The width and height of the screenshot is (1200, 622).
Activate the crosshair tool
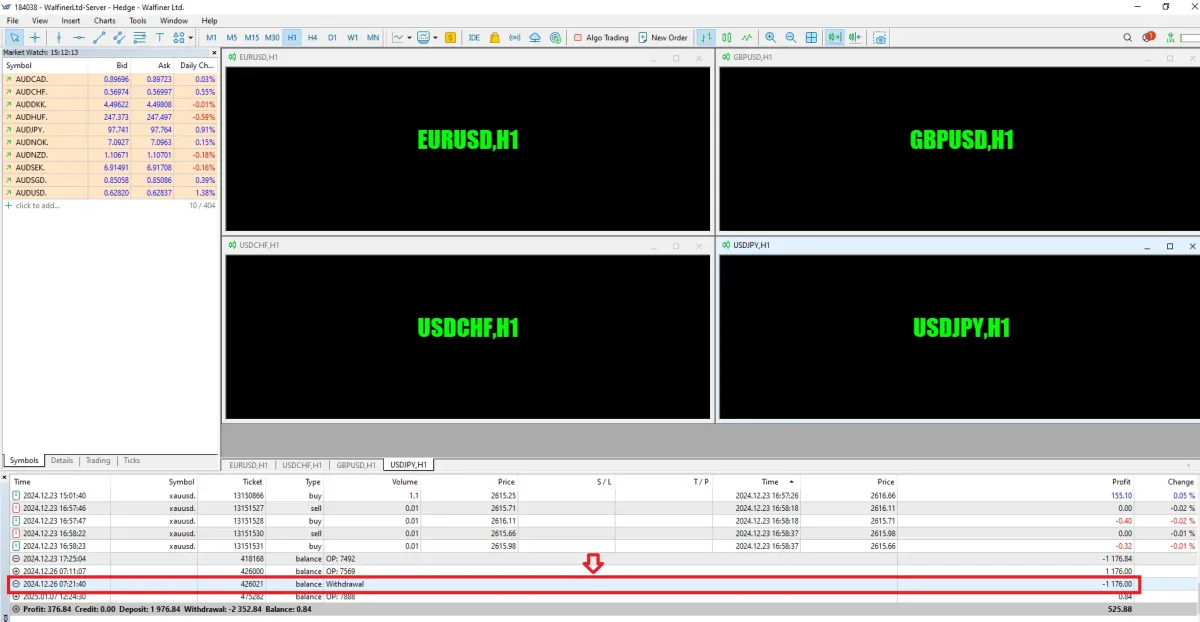point(35,37)
